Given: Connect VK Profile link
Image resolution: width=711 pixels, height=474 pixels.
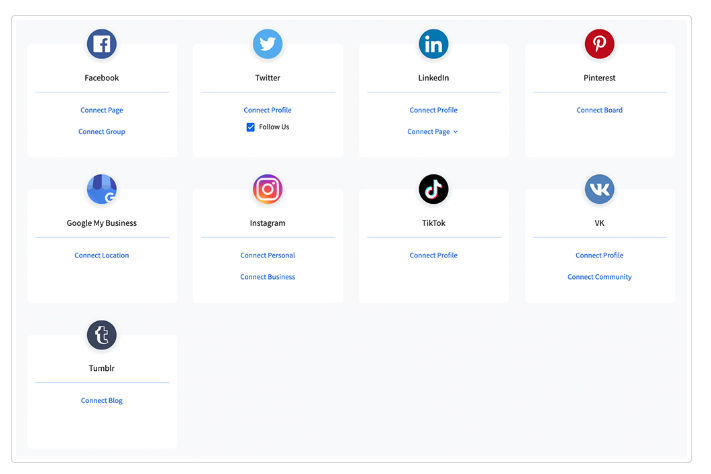Looking at the screenshot, I should [599, 255].
